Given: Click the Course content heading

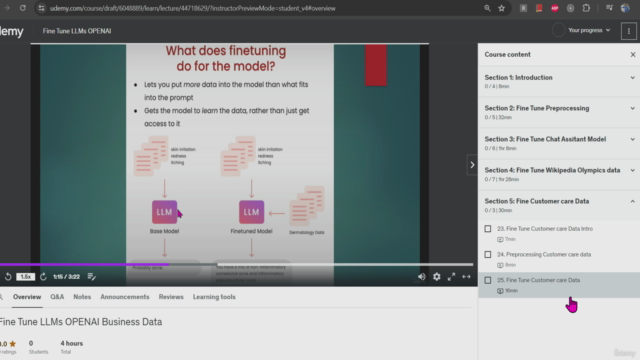Looking at the screenshot, I should point(507,54).
